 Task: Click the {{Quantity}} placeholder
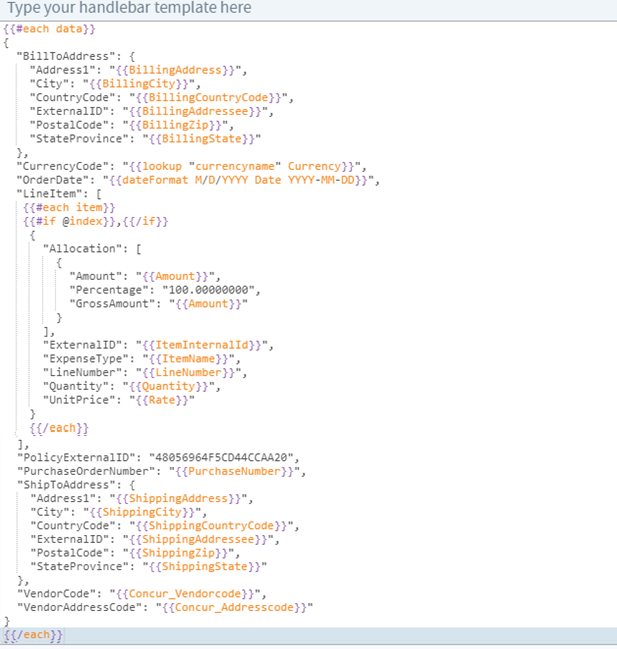[168, 386]
